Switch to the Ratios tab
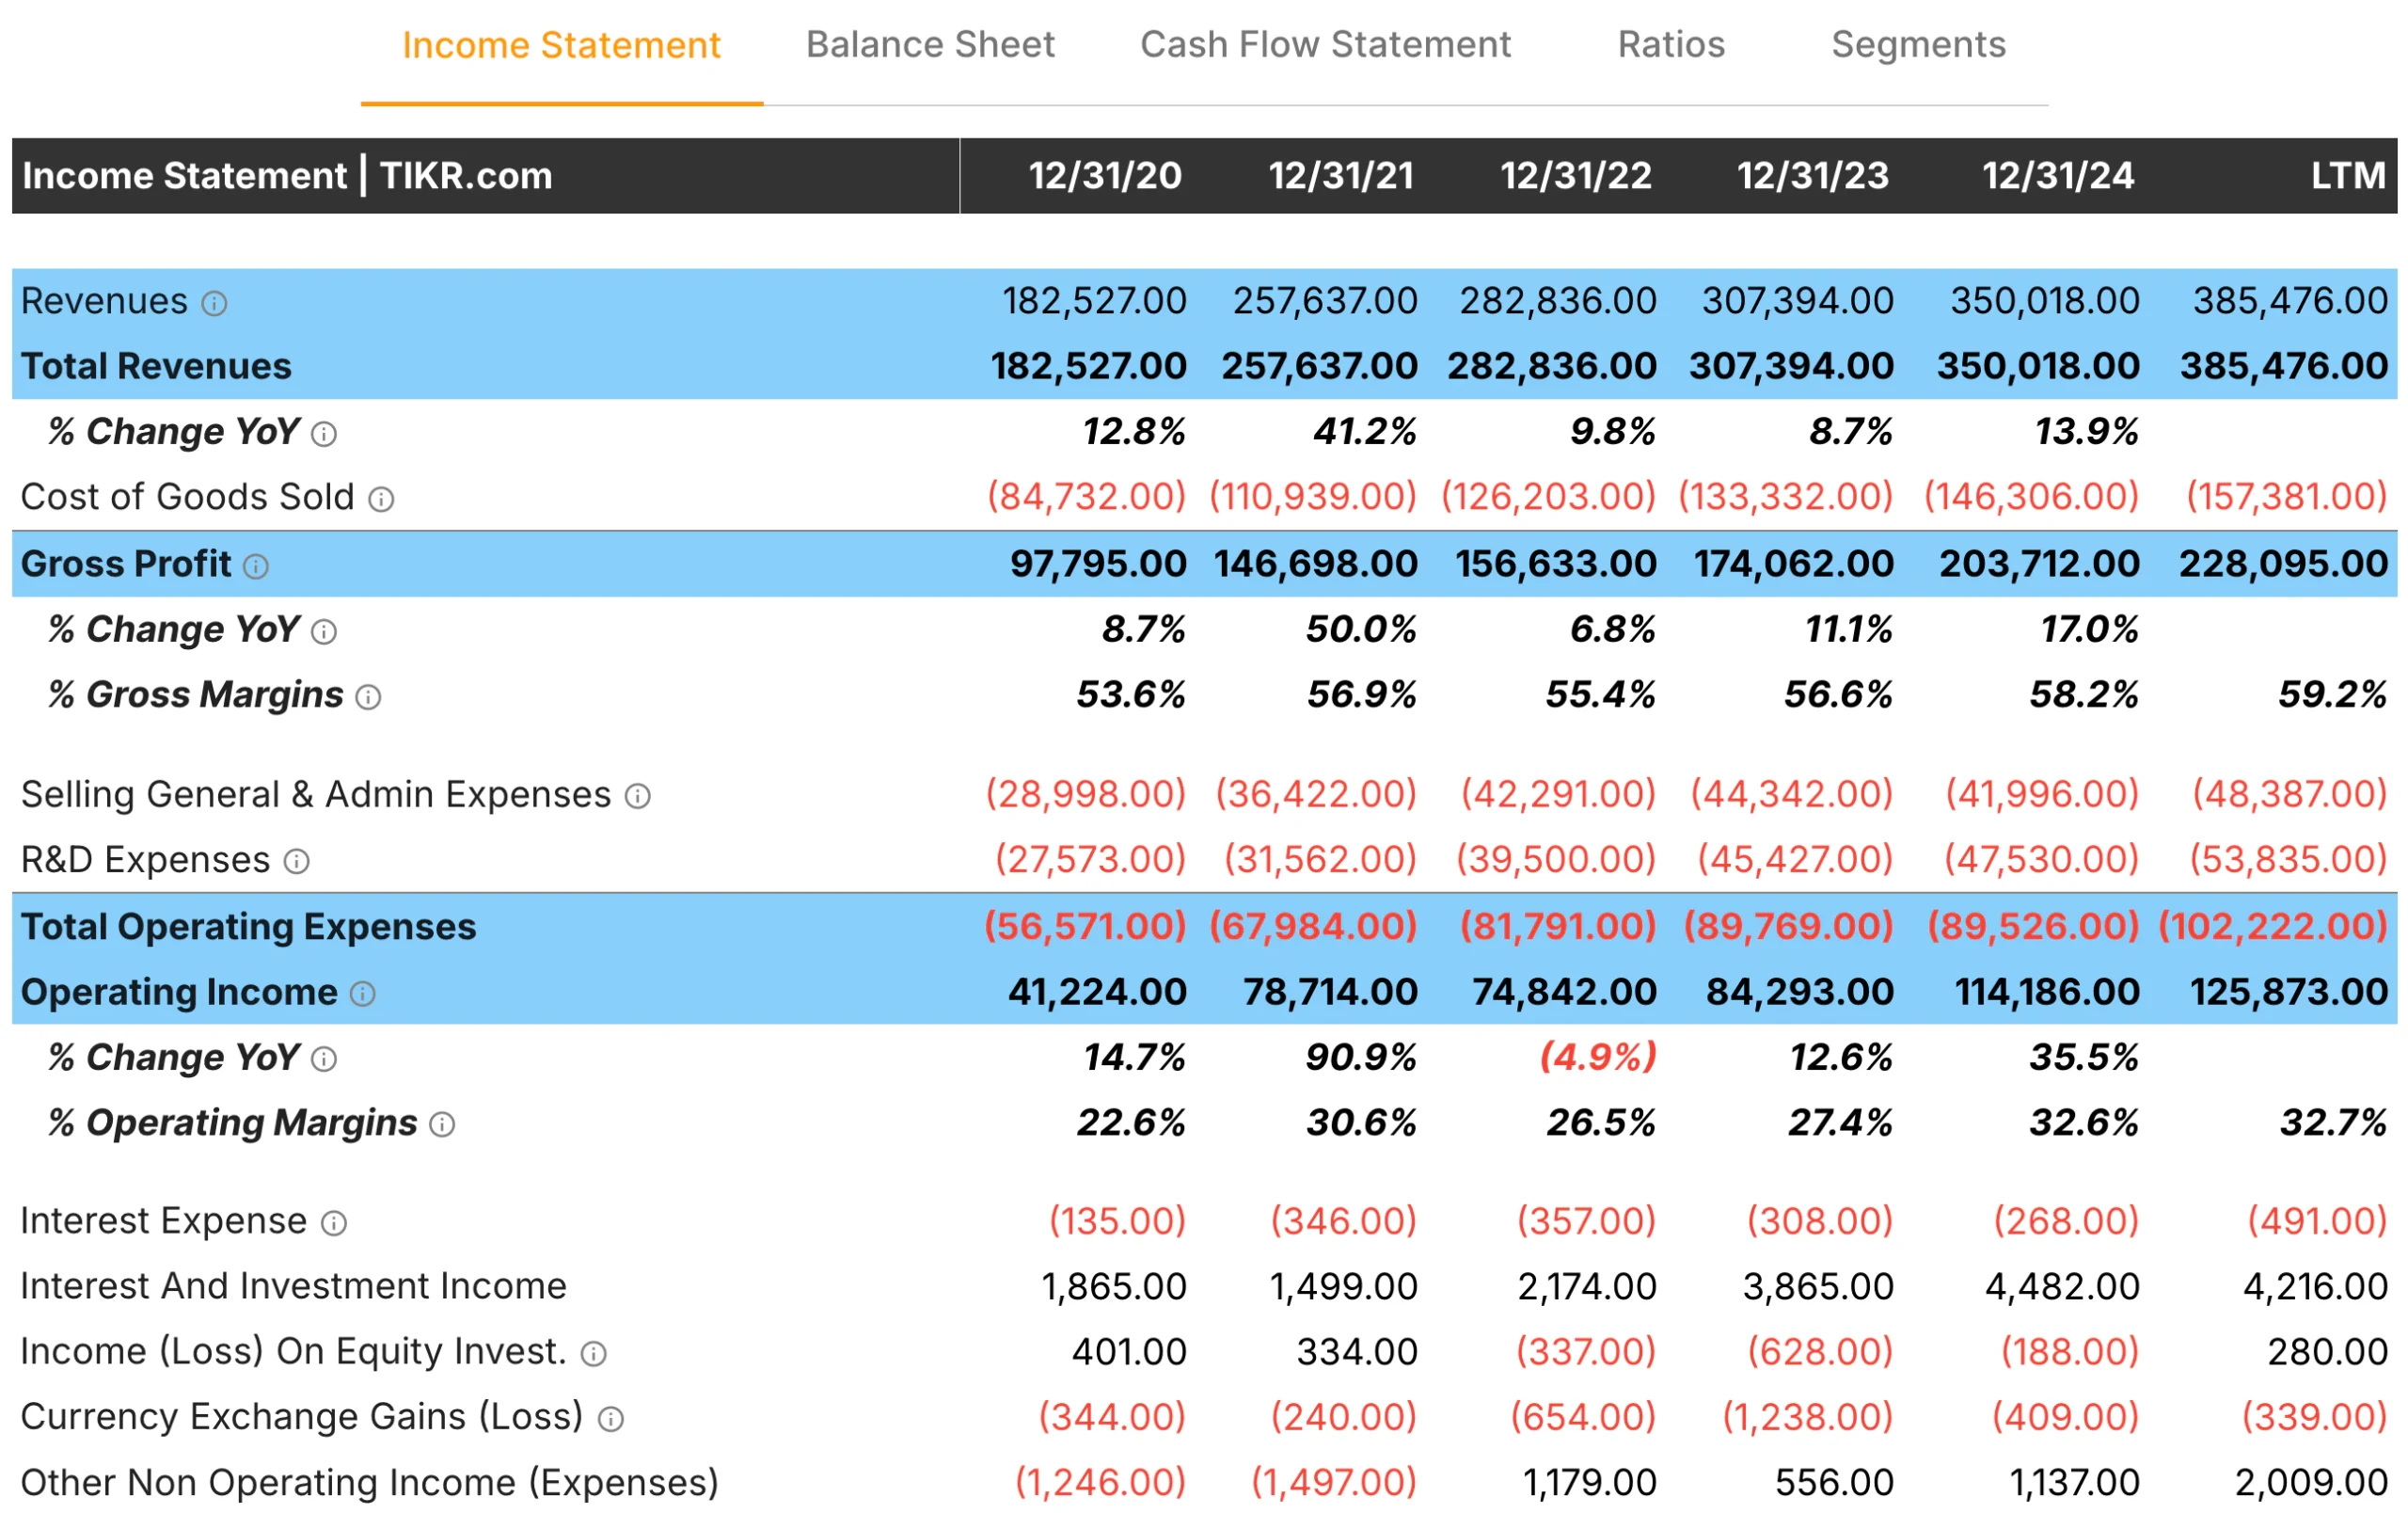 click(1670, 46)
